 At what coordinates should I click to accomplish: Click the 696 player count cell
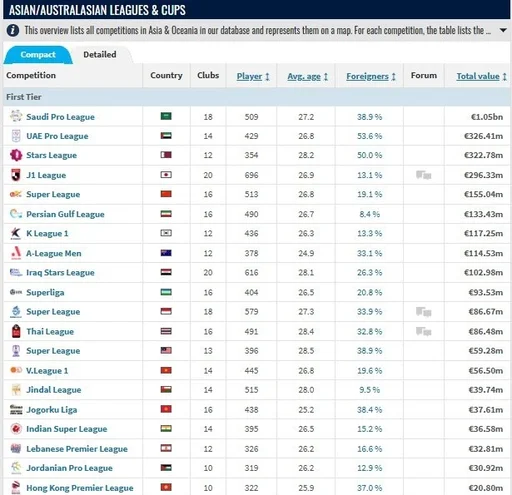pyautogui.click(x=251, y=175)
